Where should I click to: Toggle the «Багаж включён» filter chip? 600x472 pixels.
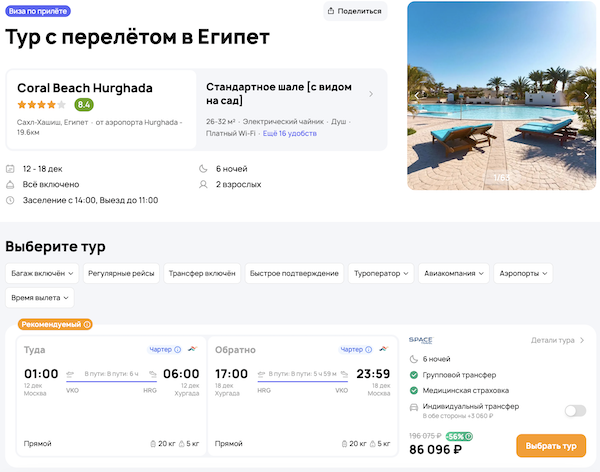(41, 272)
